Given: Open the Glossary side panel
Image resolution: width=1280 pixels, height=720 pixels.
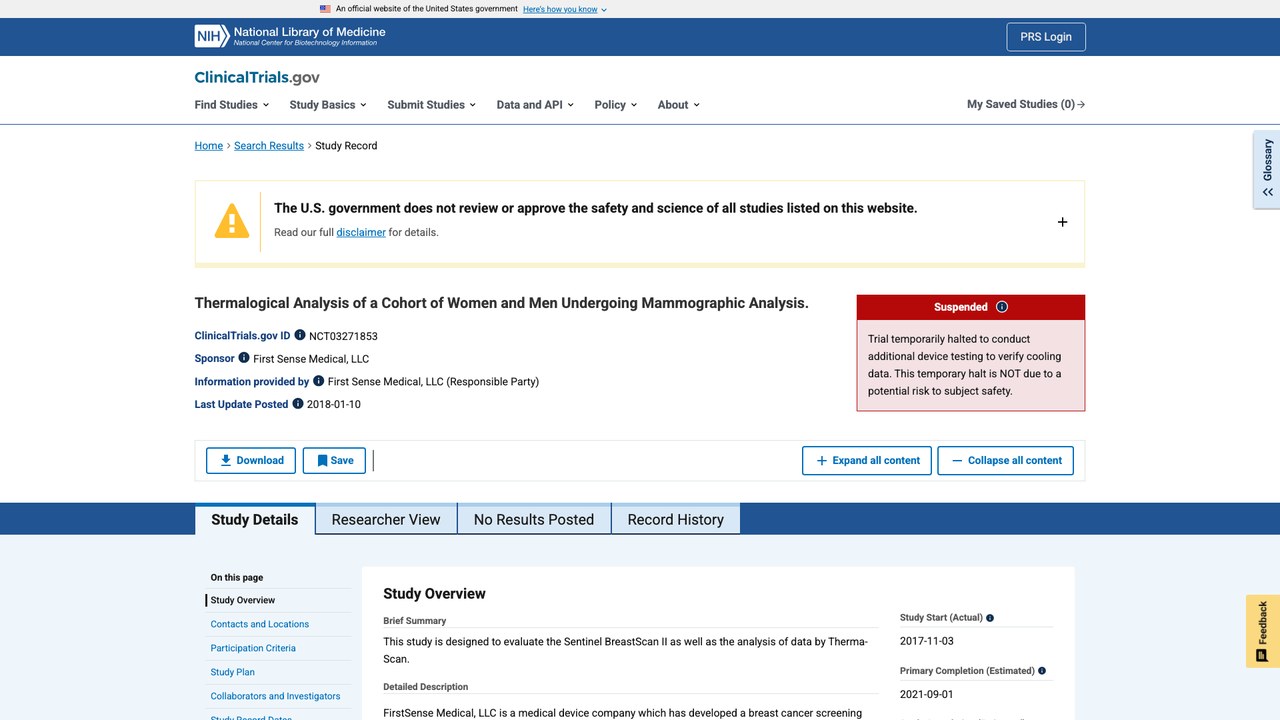Looking at the screenshot, I should [x=1267, y=167].
